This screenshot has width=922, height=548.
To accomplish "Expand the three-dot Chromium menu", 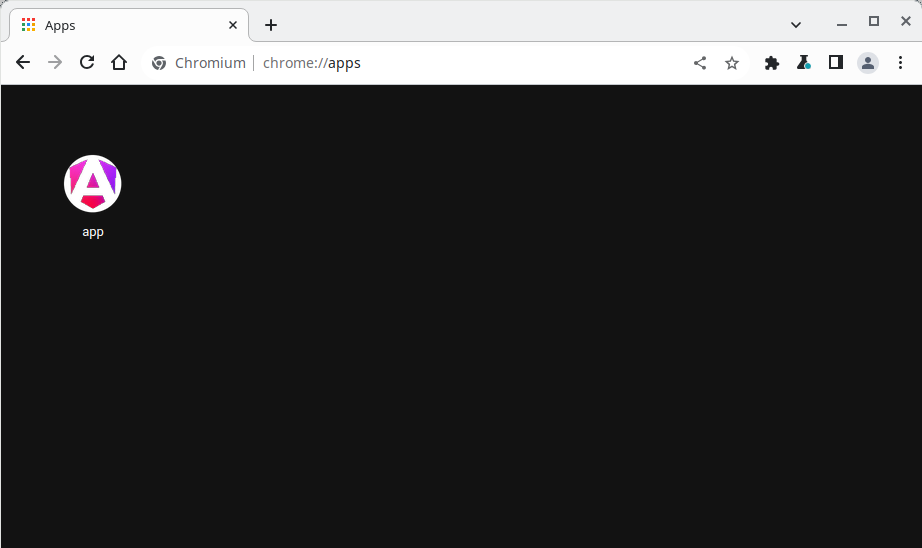I will [900, 63].
